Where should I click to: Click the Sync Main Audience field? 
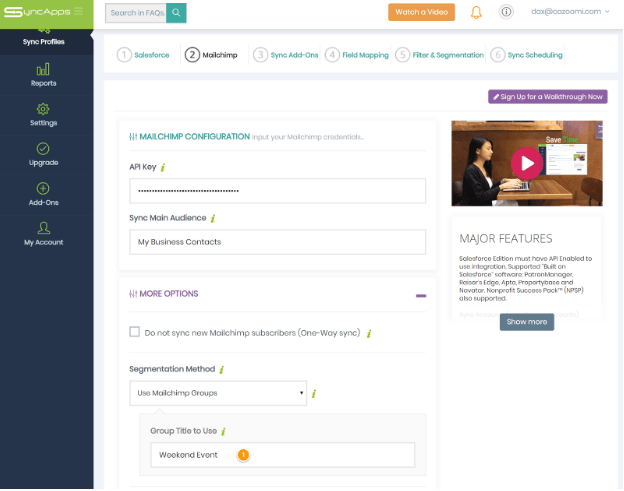coord(277,242)
